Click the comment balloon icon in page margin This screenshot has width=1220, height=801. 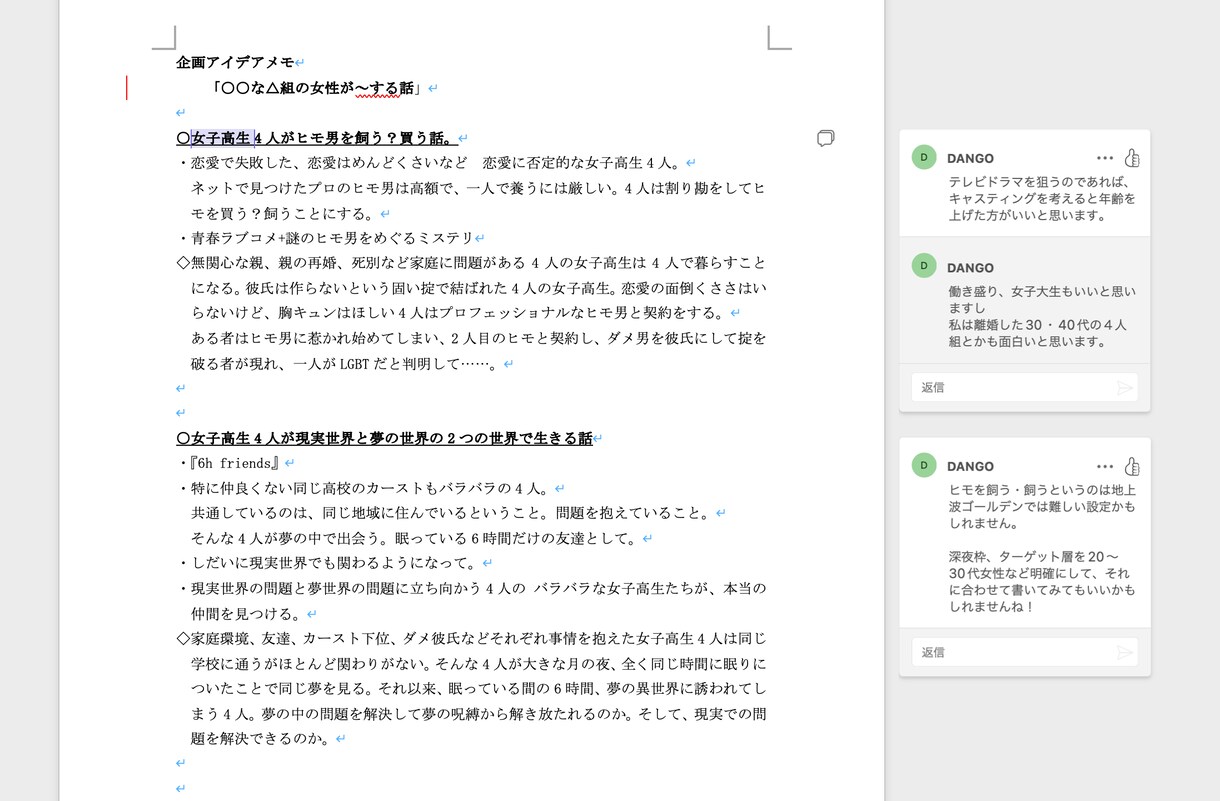pyautogui.click(x=825, y=138)
